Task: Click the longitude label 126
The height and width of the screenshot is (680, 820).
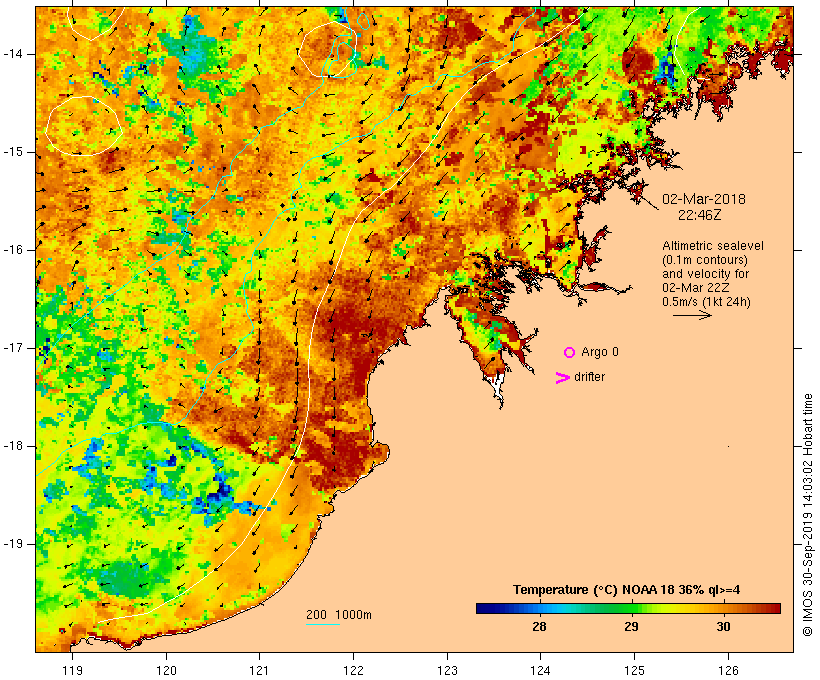Action: [728, 671]
